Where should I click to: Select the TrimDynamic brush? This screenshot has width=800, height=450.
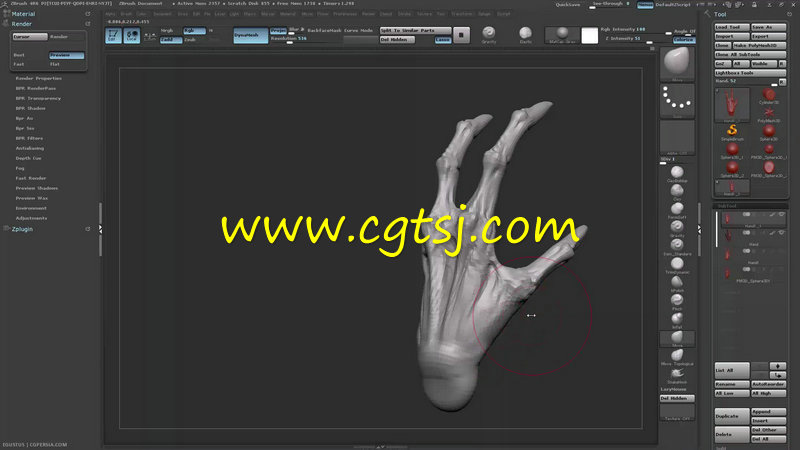point(677,265)
